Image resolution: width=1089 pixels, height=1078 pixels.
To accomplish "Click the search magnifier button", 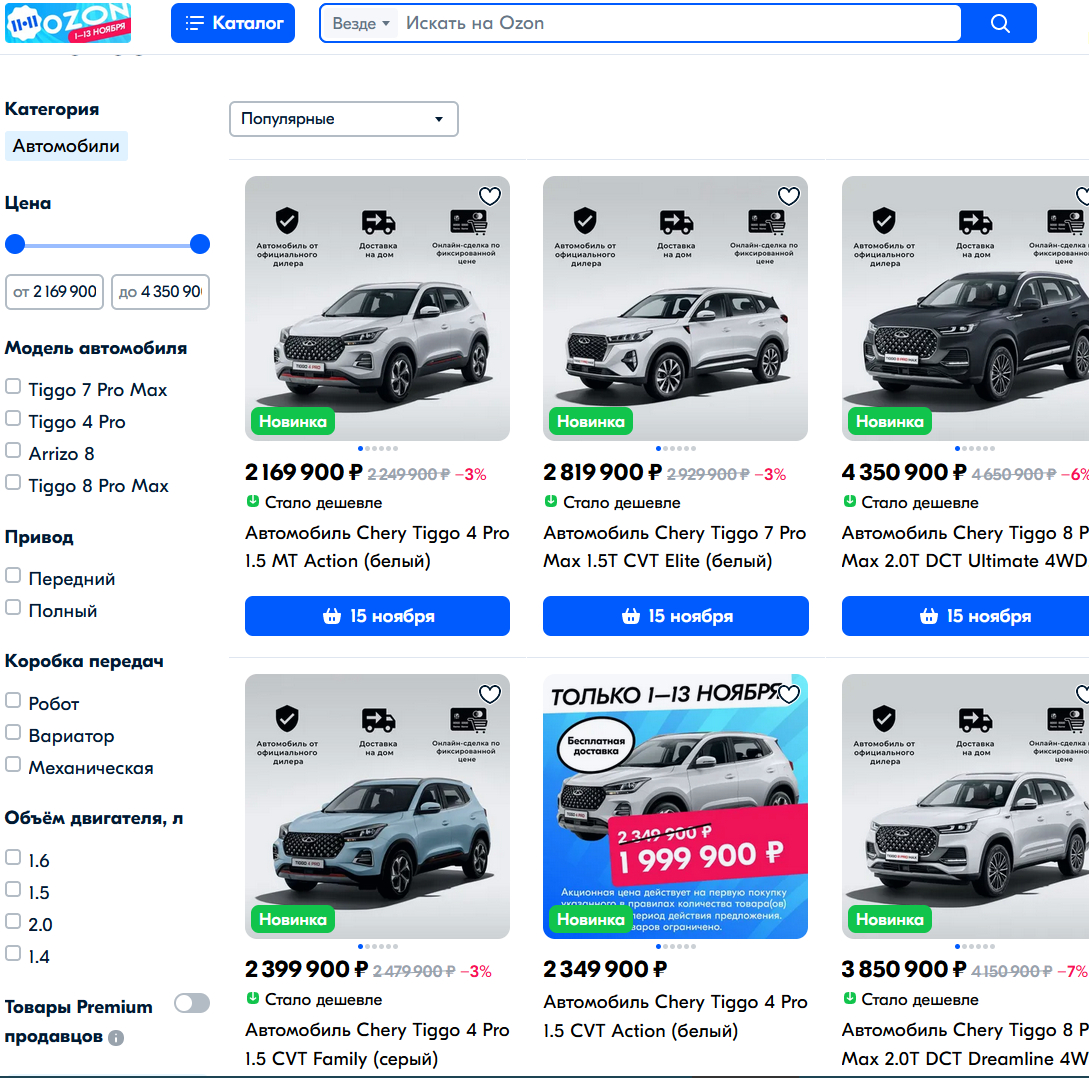I will [999, 24].
